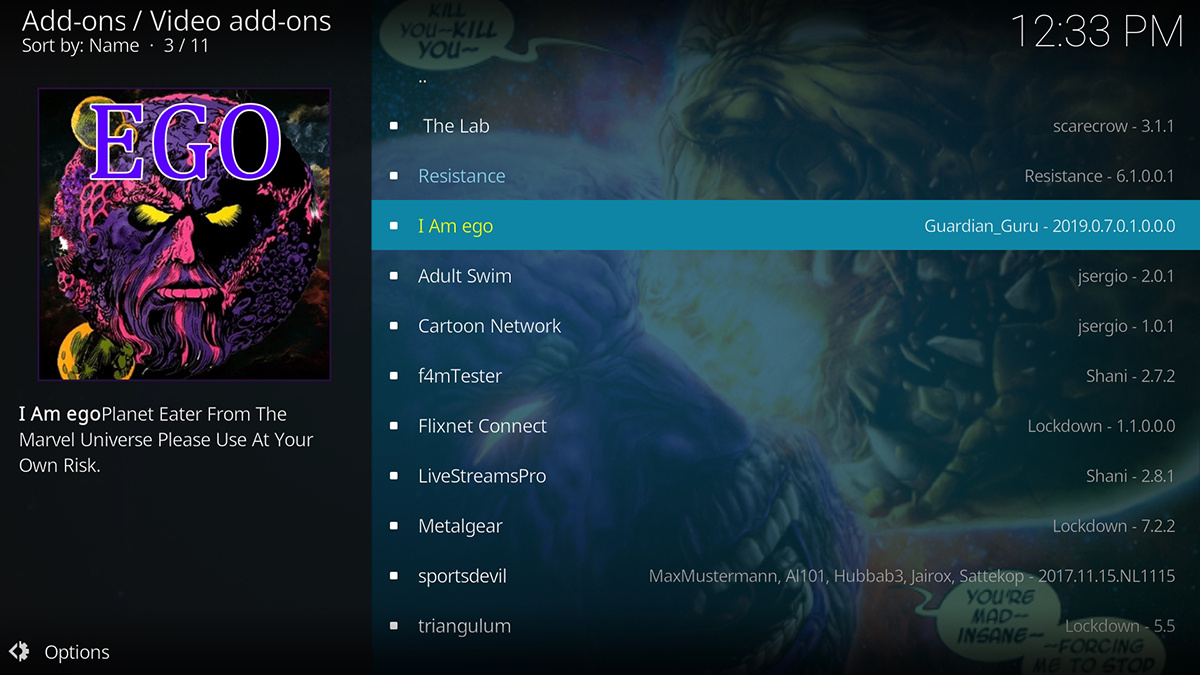Open the Options gear icon

tap(19, 652)
